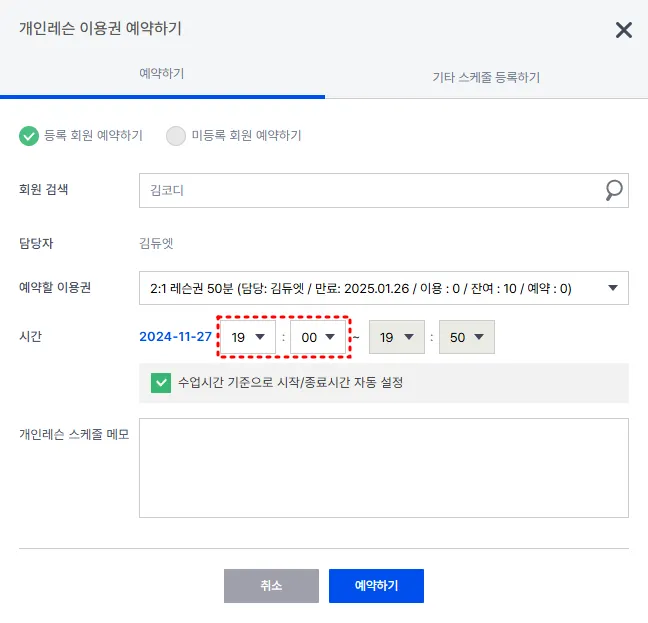The width and height of the screenshot is (648, 623).
Task: Click the 개인레슨 이용권 예약하기 dialog title
Action: click(x=100, y=28)
